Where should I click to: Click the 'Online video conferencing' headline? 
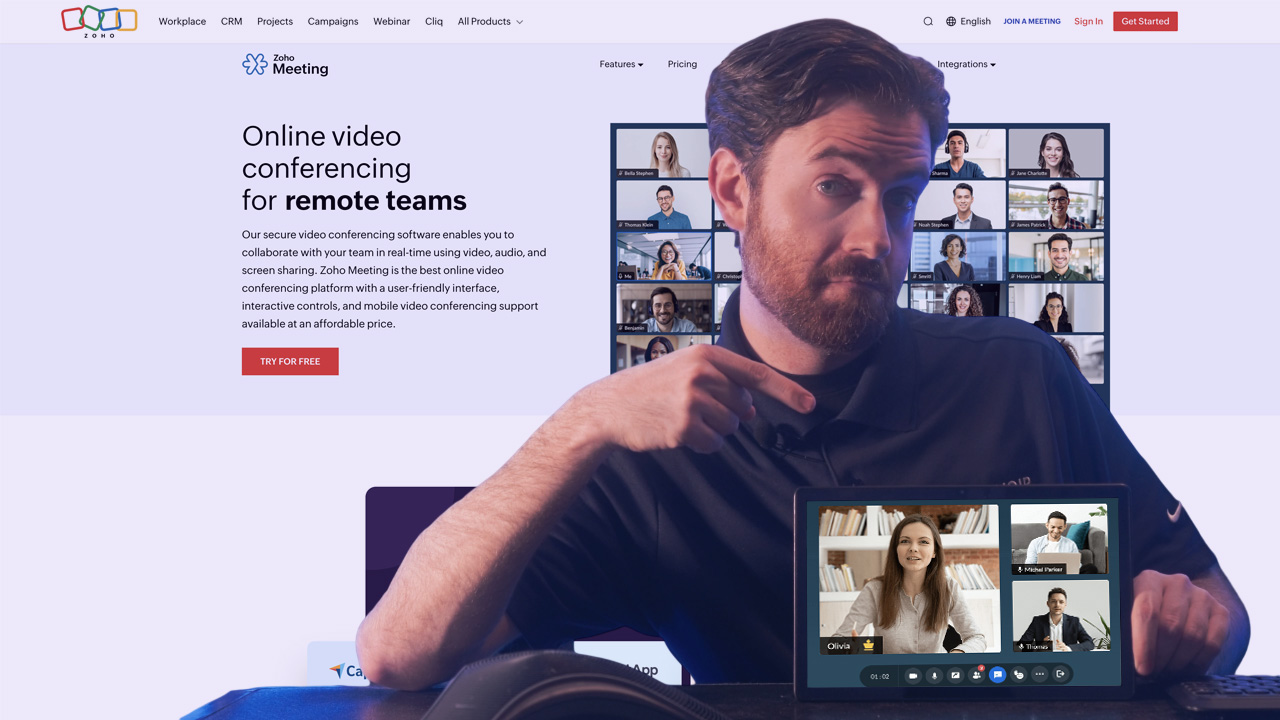tap(326, 152)
